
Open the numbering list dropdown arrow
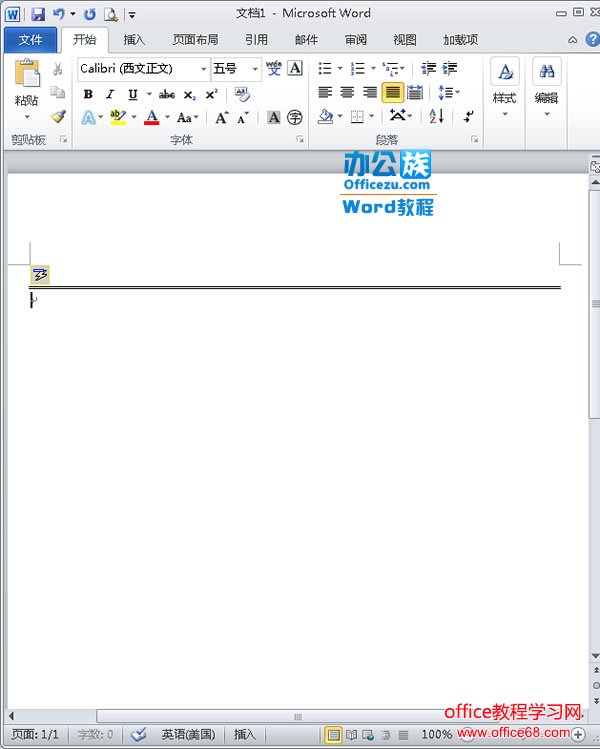373,68
